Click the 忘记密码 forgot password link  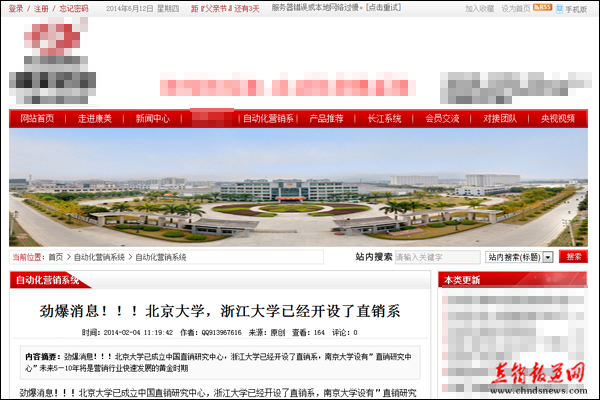pos(74,8)
